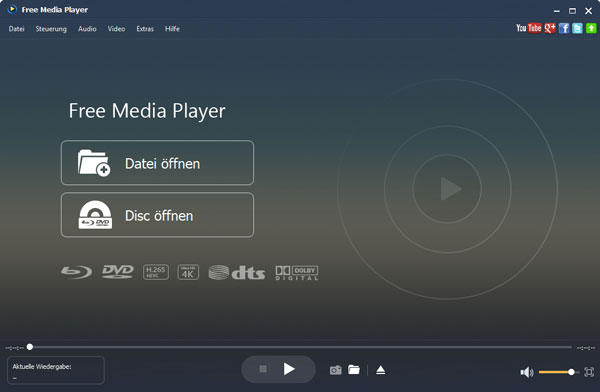The image size is (600, 392).
Task: Toggle fullscreen mode icon
Action: click(589, 372)
